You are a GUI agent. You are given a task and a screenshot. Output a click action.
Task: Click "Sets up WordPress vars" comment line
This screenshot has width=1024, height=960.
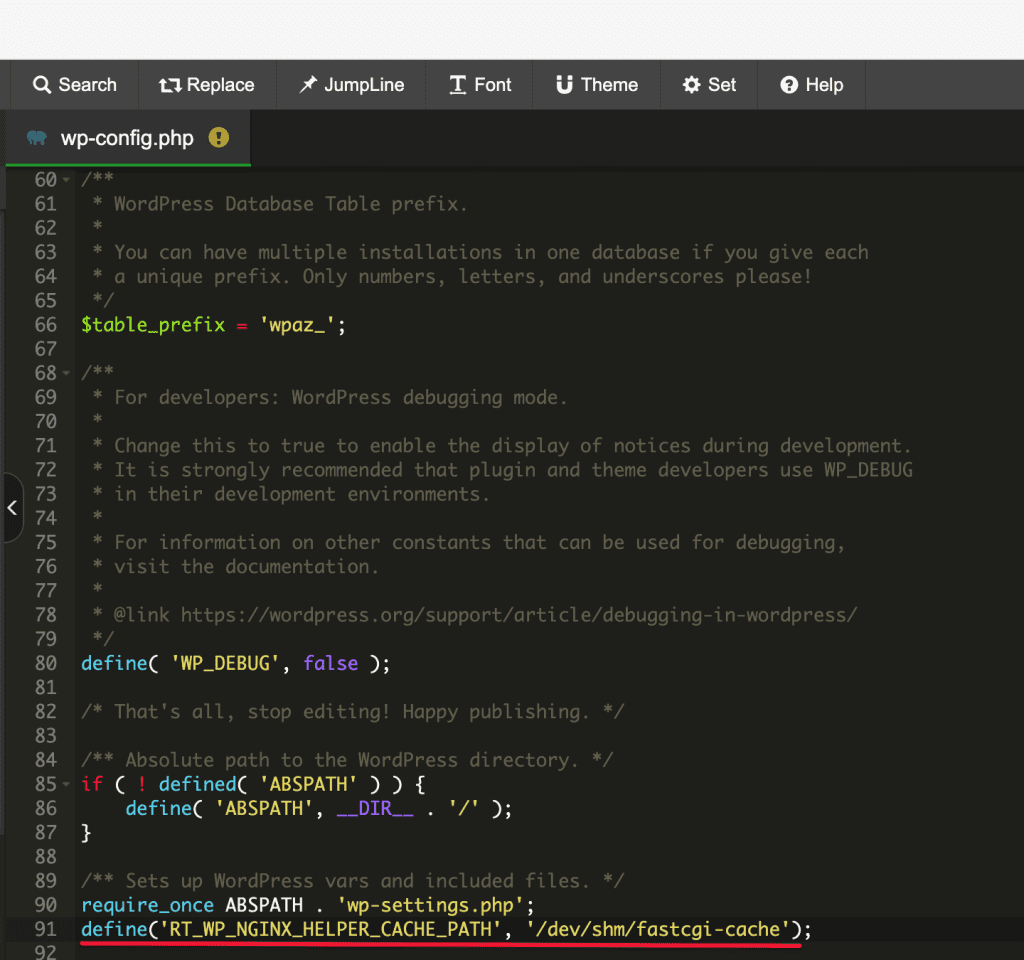[x=353, y=880]
